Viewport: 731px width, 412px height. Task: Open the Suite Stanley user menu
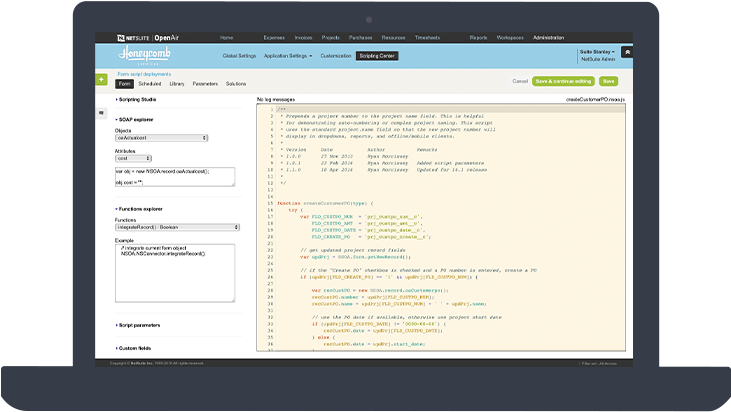pyautogui.click(x=597, y=53)
